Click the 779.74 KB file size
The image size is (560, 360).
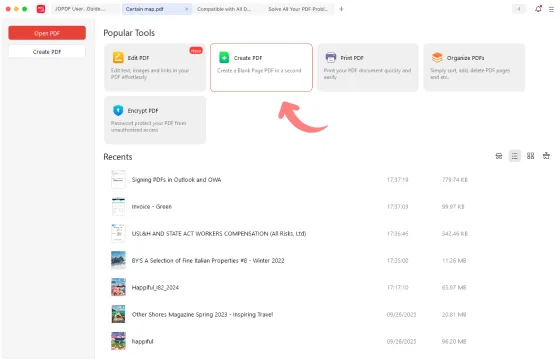coord(455,180)
